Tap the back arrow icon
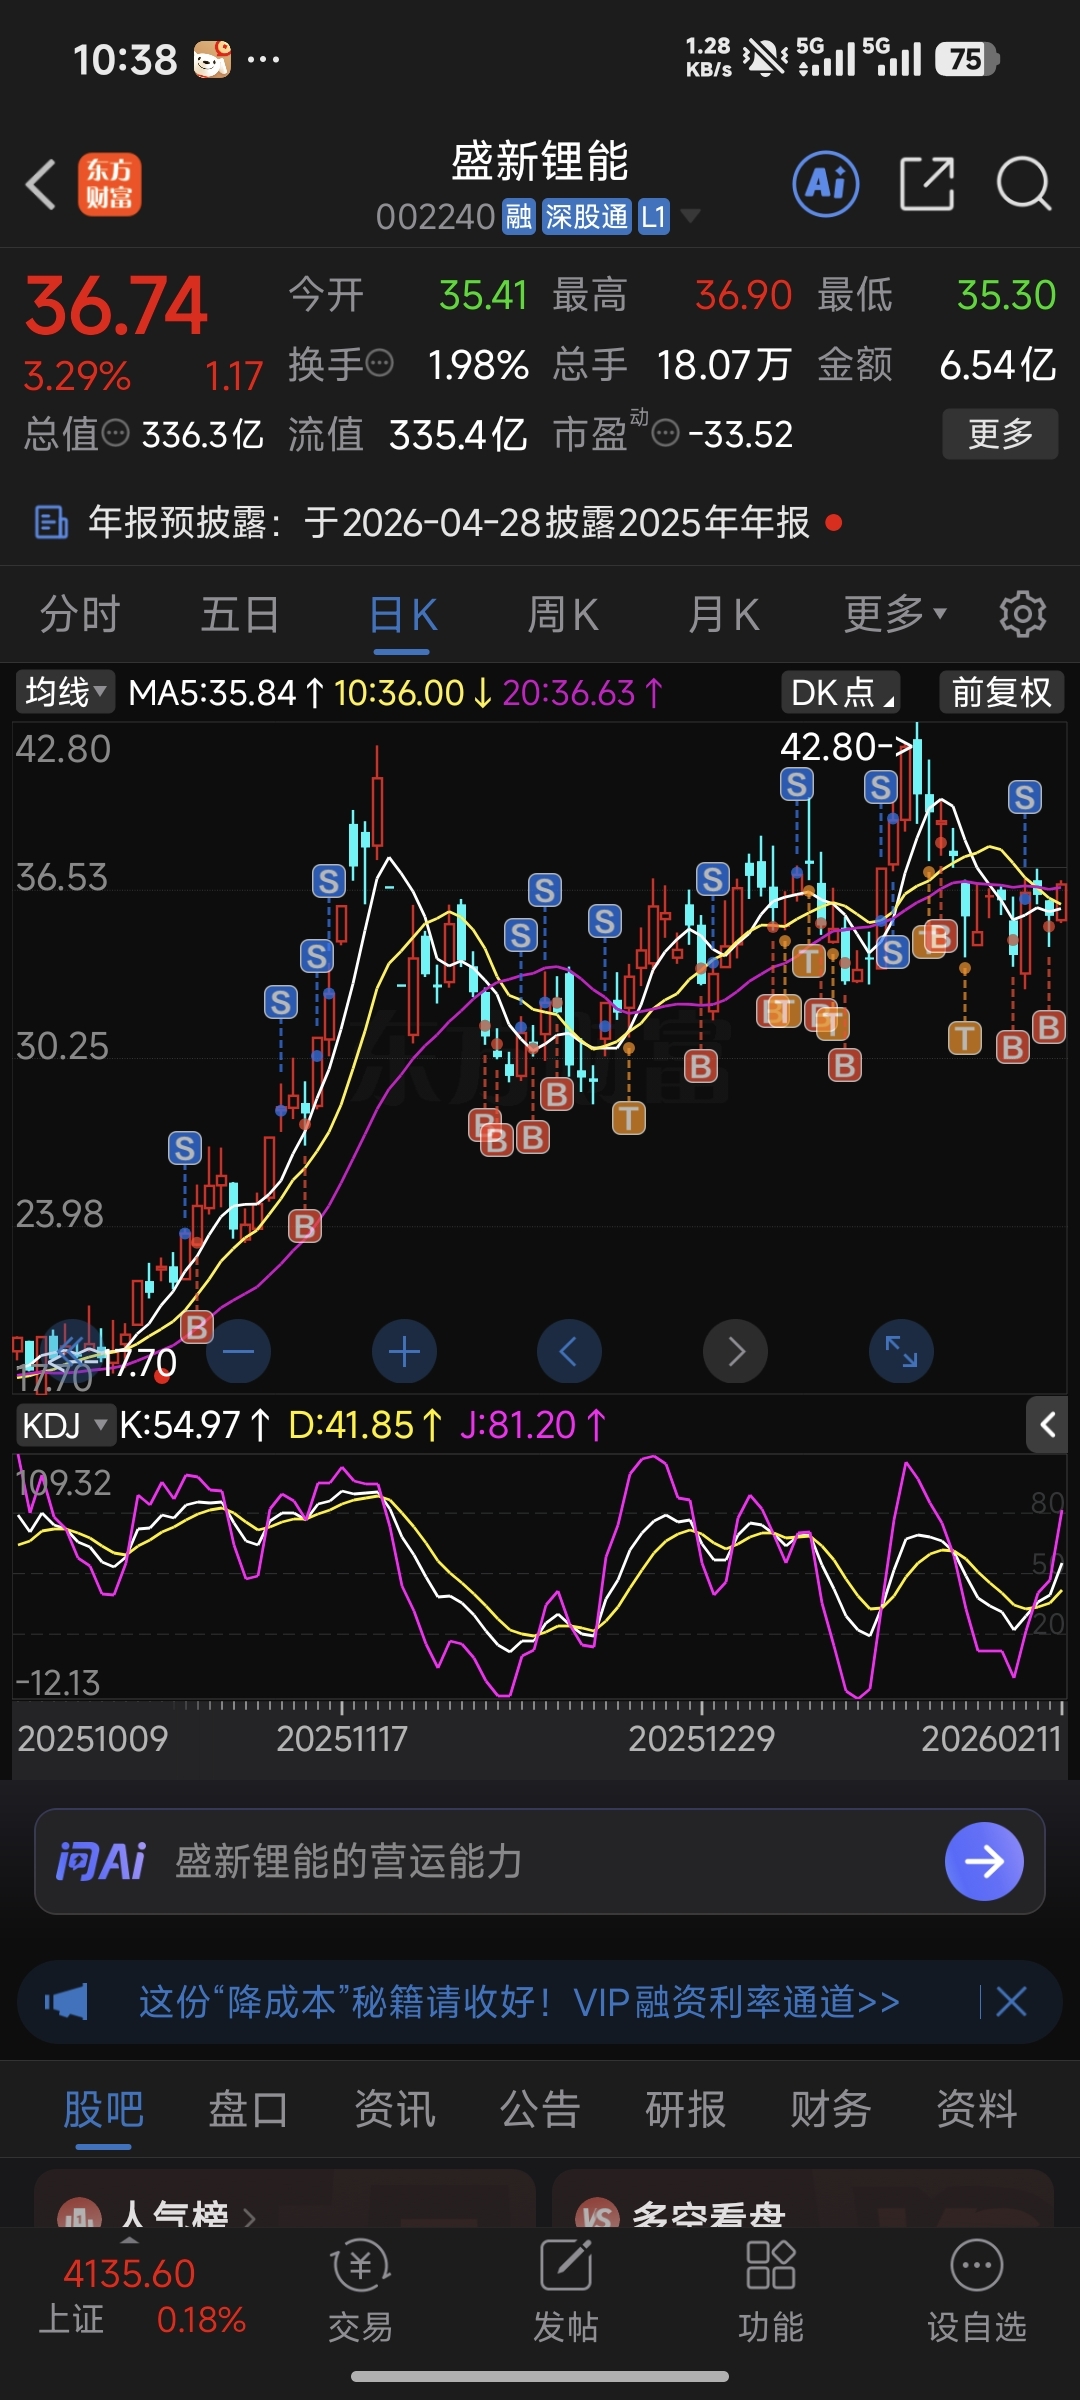This screenshot has width=1080, height=2400. pos(40,185)
